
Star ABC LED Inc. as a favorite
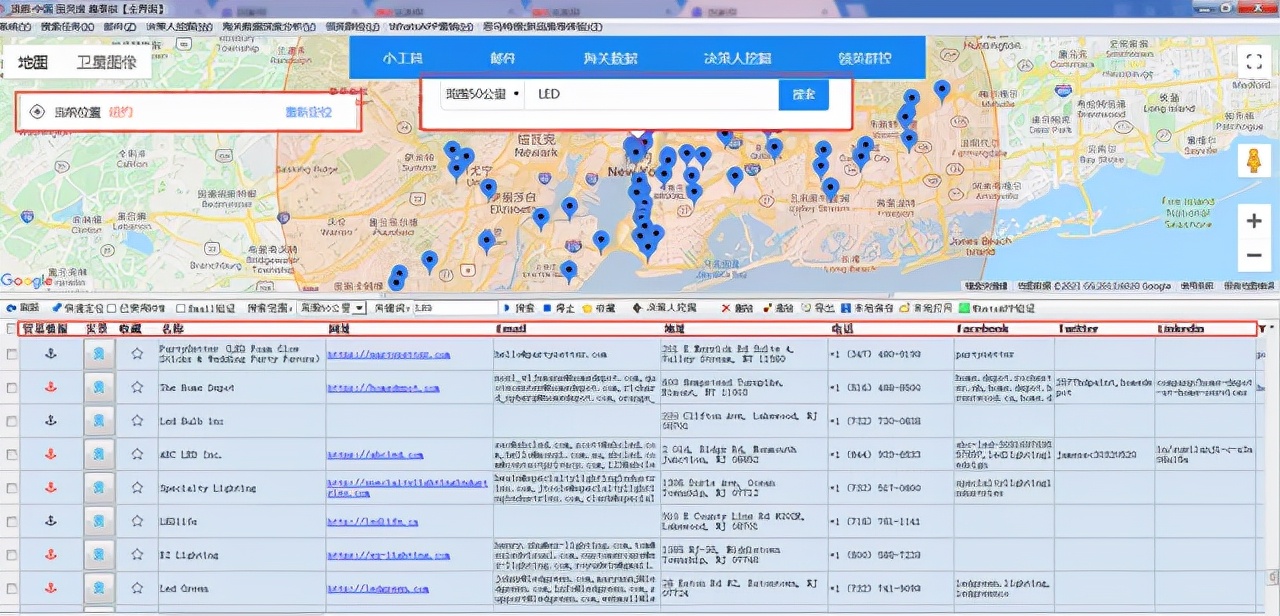[x=137, y=454]
